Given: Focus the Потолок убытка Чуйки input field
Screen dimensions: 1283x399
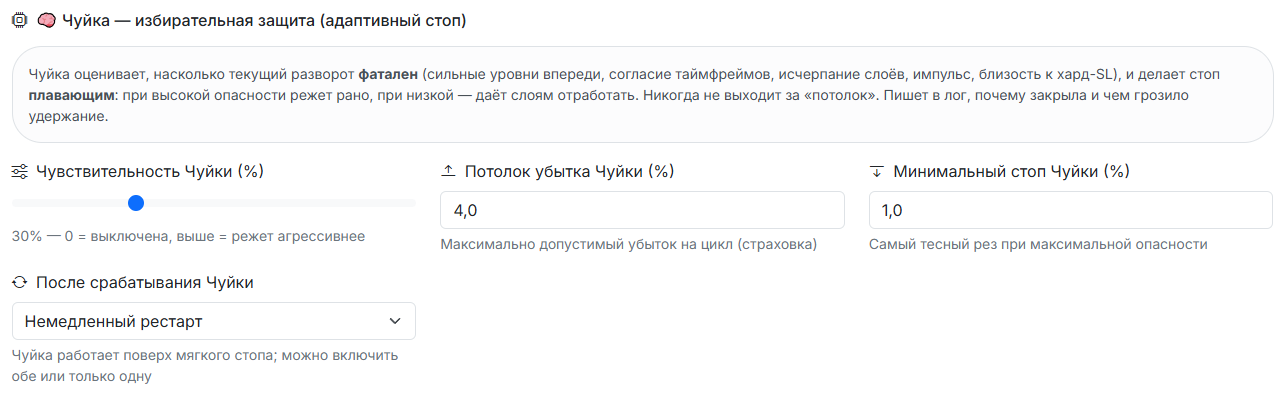Looking at the screenshot, I should pyautogui.click(x=642, y=210).
